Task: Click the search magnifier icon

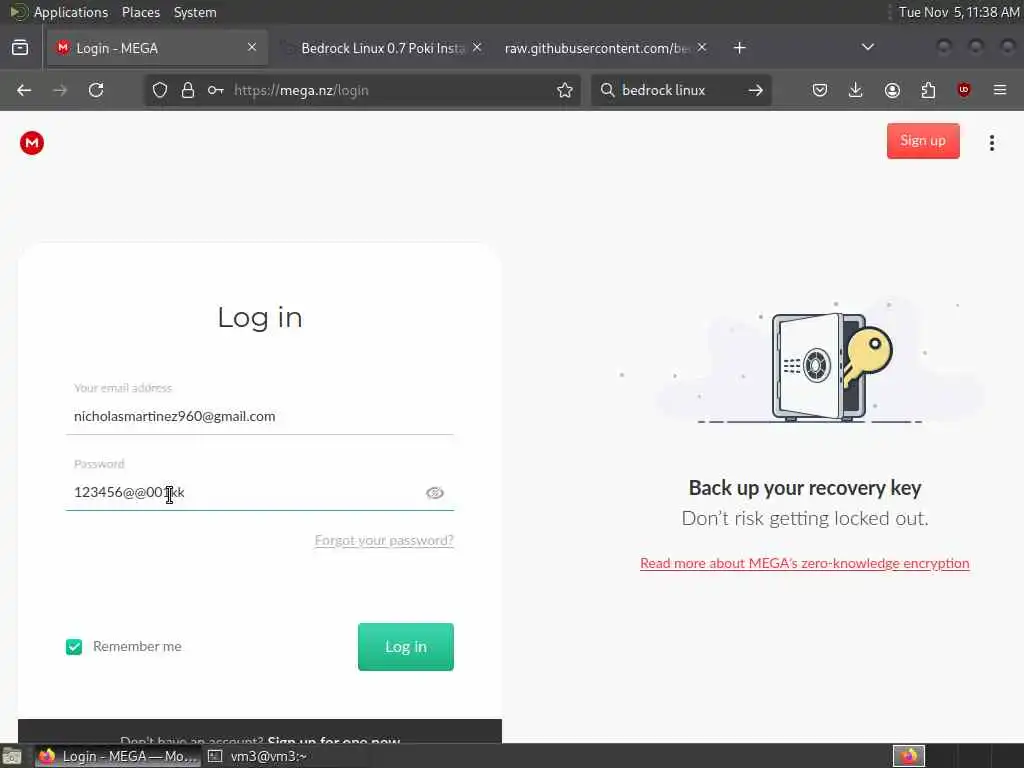Action: [x=607, y=90]
